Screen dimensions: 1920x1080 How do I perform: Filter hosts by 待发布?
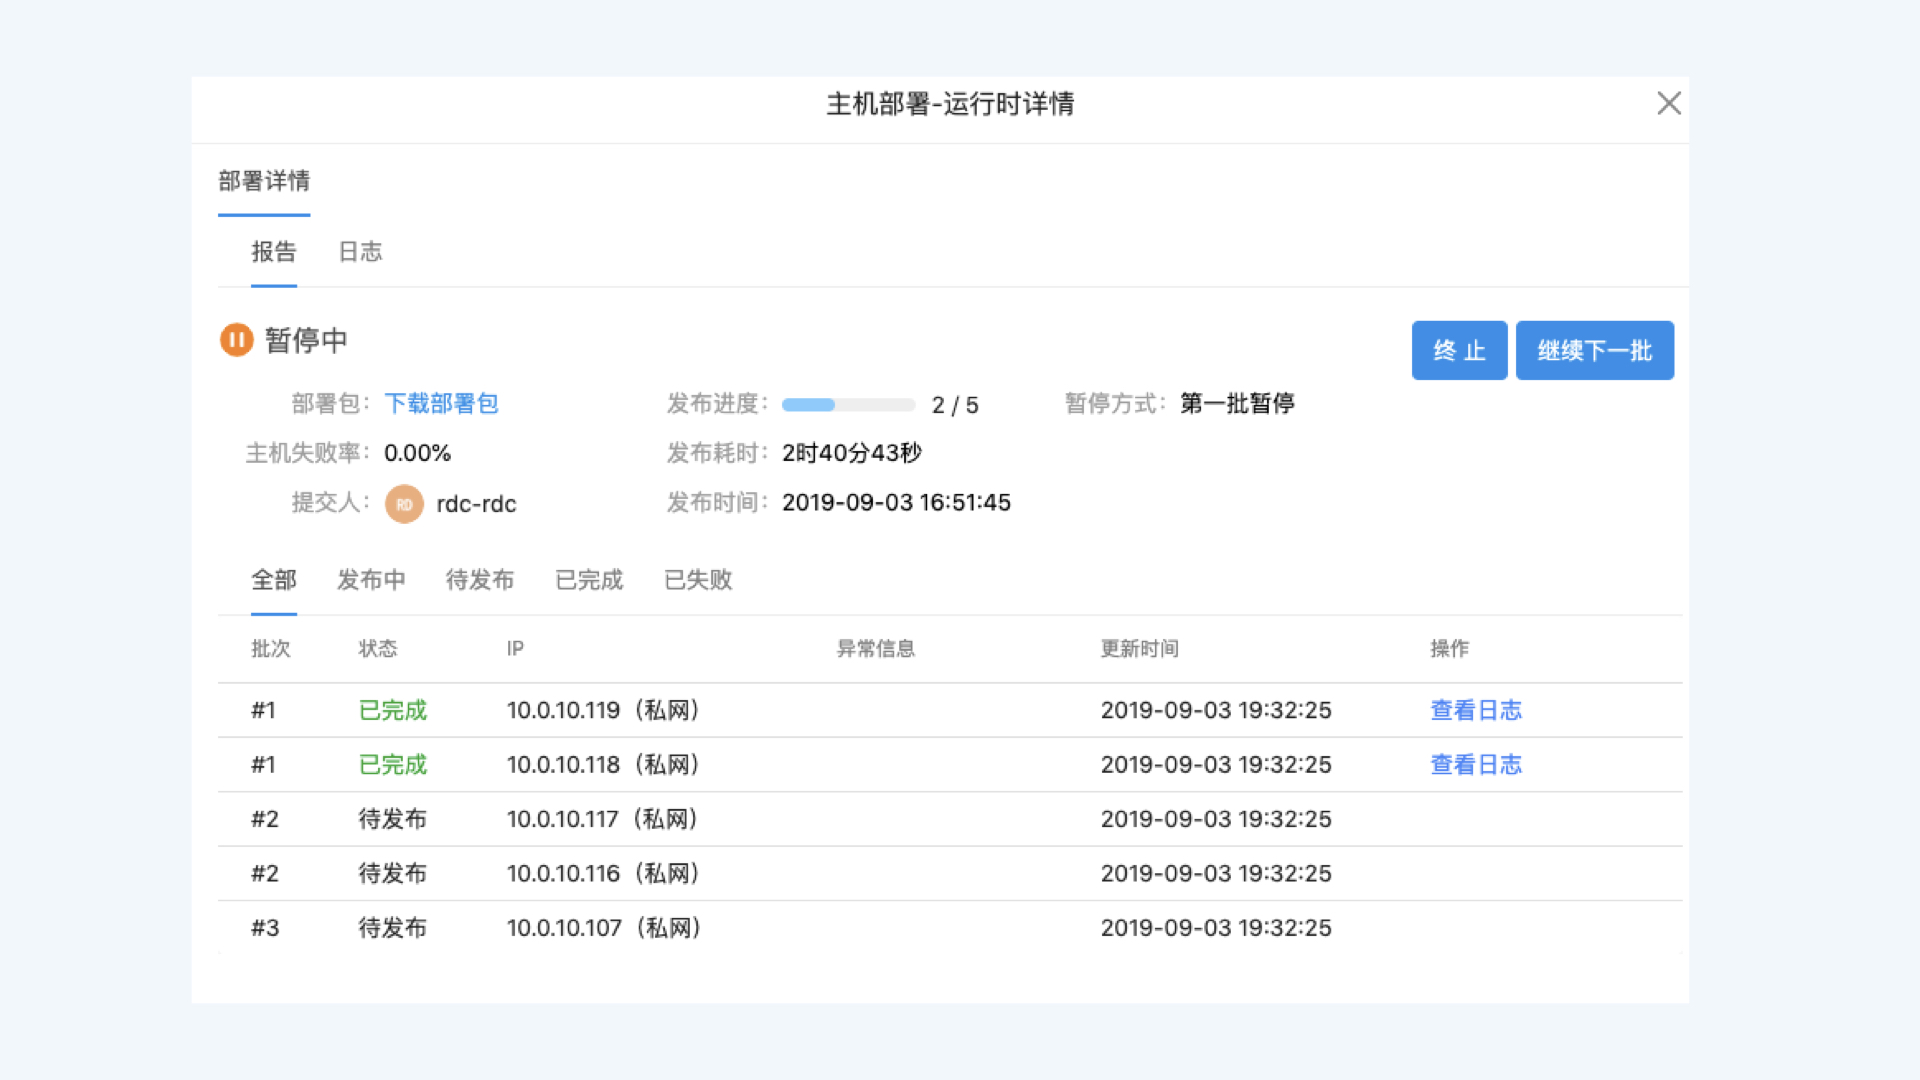point(480,580)
